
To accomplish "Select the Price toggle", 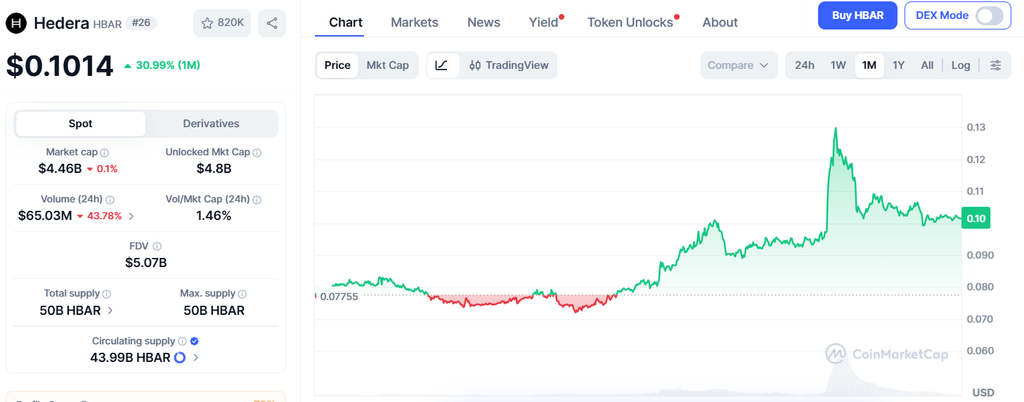I will (338, 65).
